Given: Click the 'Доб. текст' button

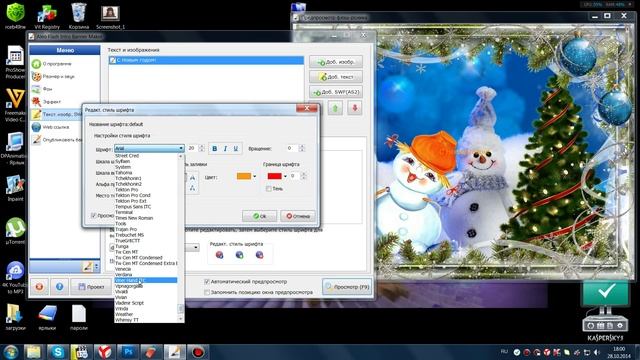Looking at the screenshot, I should (x=336, y=77).
